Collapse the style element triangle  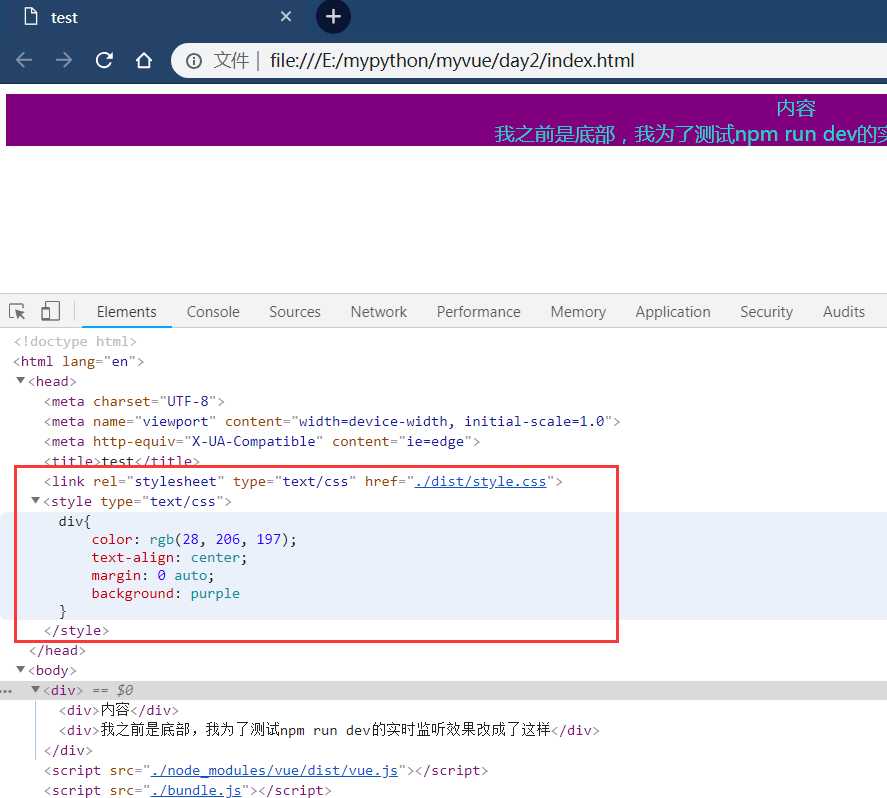coord(36,501)
